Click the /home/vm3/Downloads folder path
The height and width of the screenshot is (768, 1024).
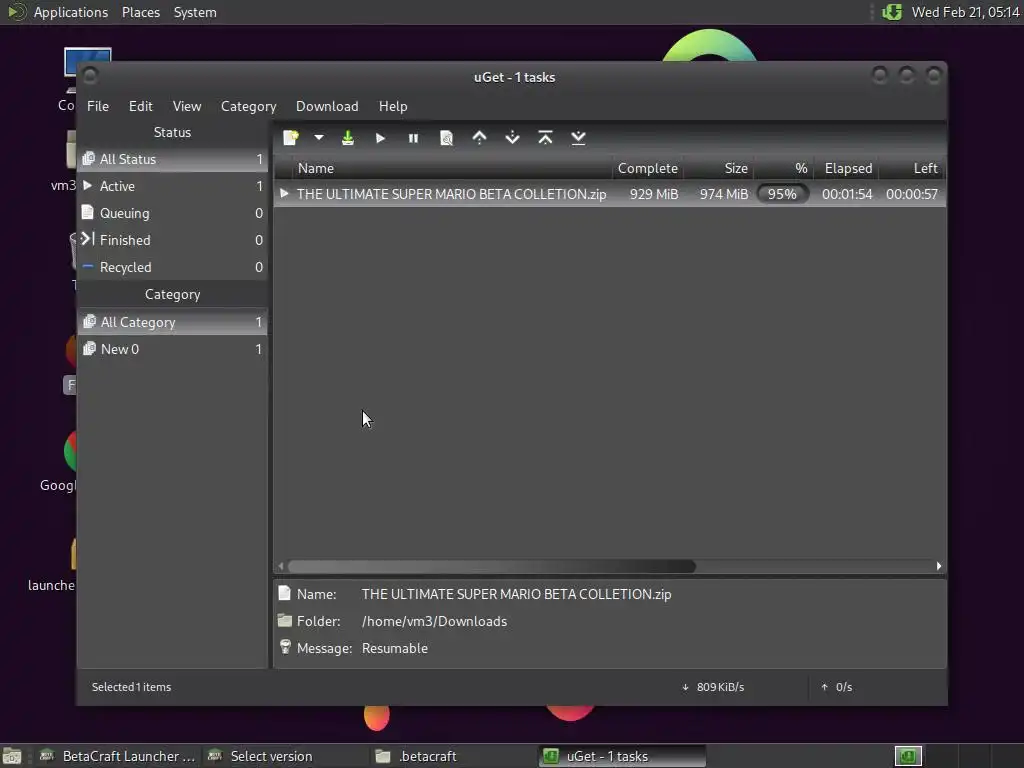pyautogui.click(x=434, y=621)
